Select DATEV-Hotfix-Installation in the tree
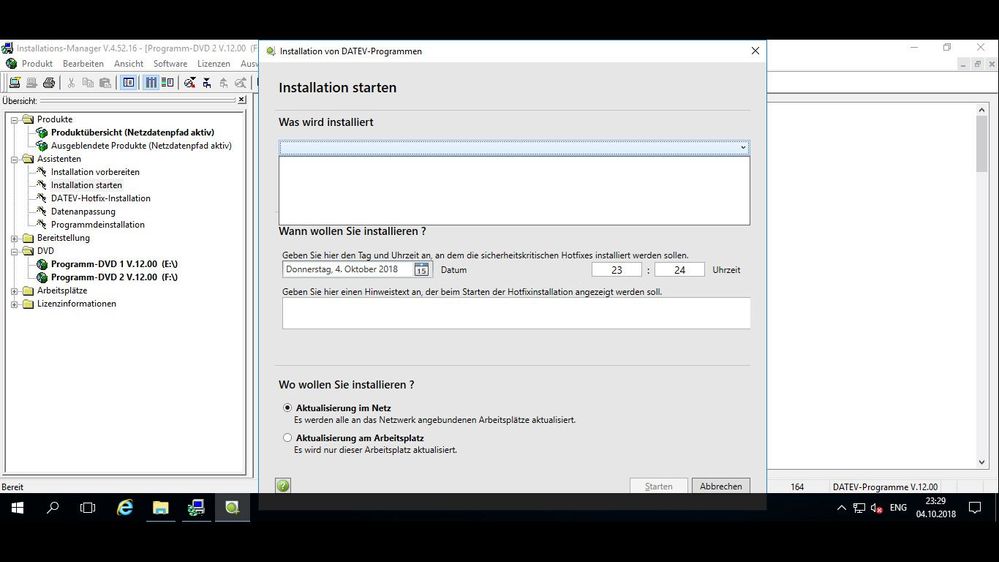This screenshot has width=999, height=562. 101,198
